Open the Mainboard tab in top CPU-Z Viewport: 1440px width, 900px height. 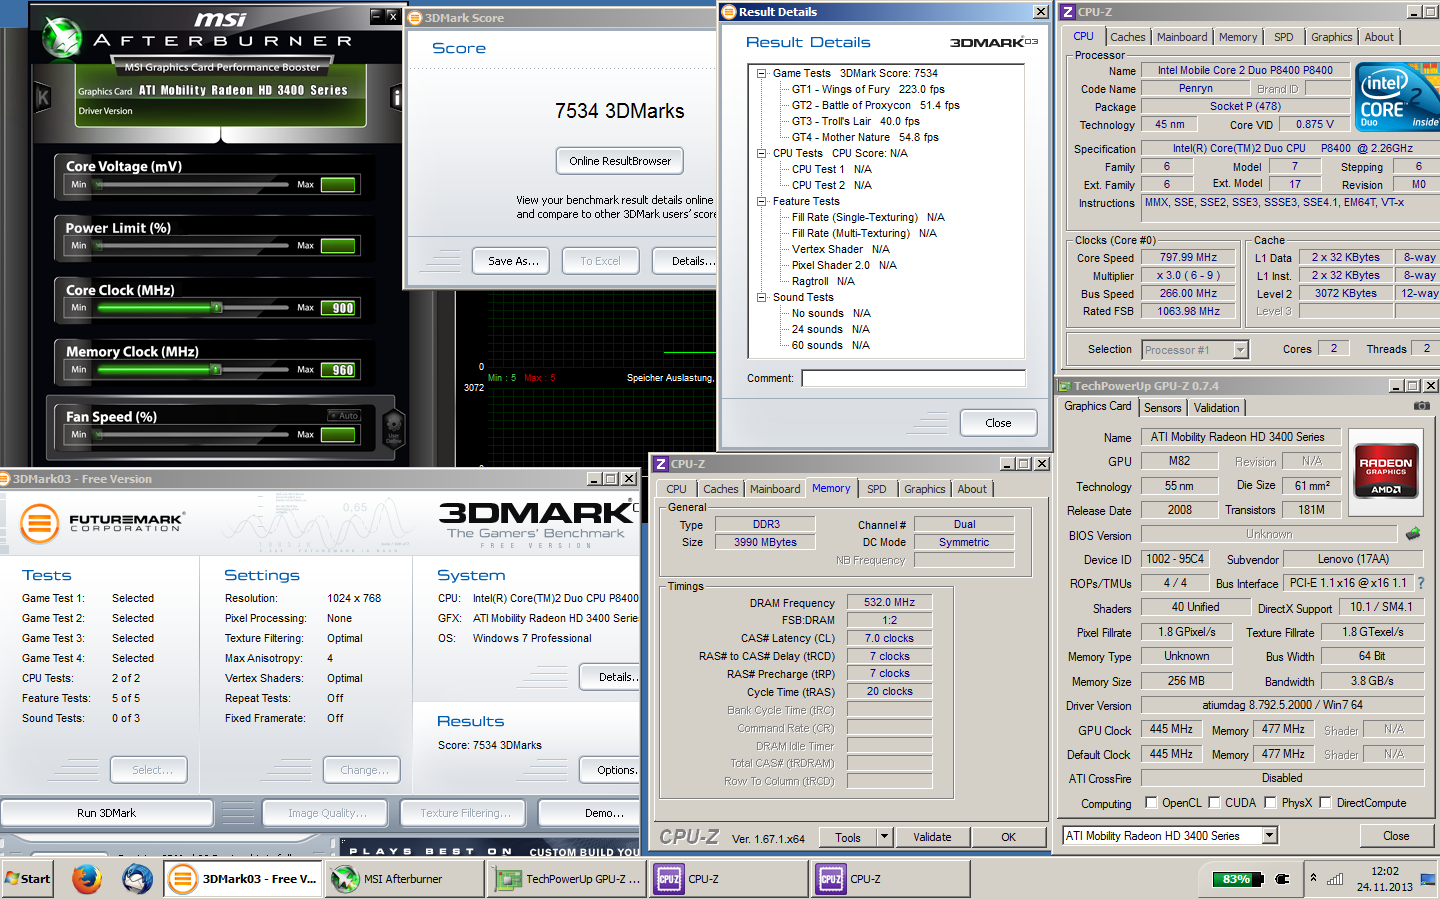click(x=1182, y=37)
